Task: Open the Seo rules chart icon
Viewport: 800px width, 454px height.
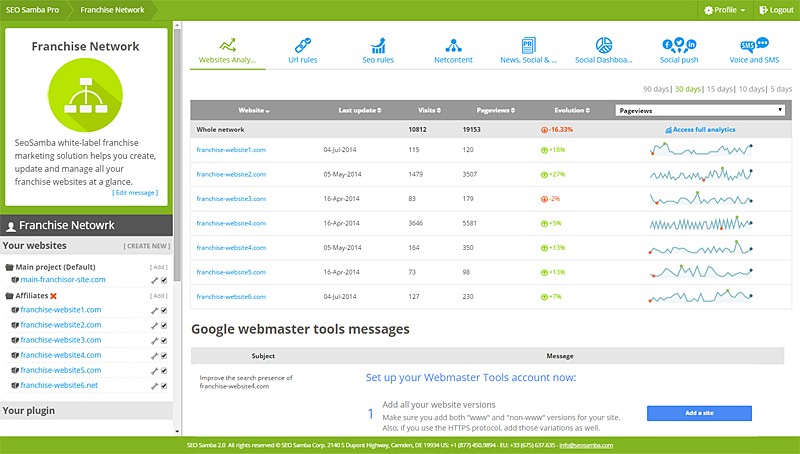Action: click(378, 45)
